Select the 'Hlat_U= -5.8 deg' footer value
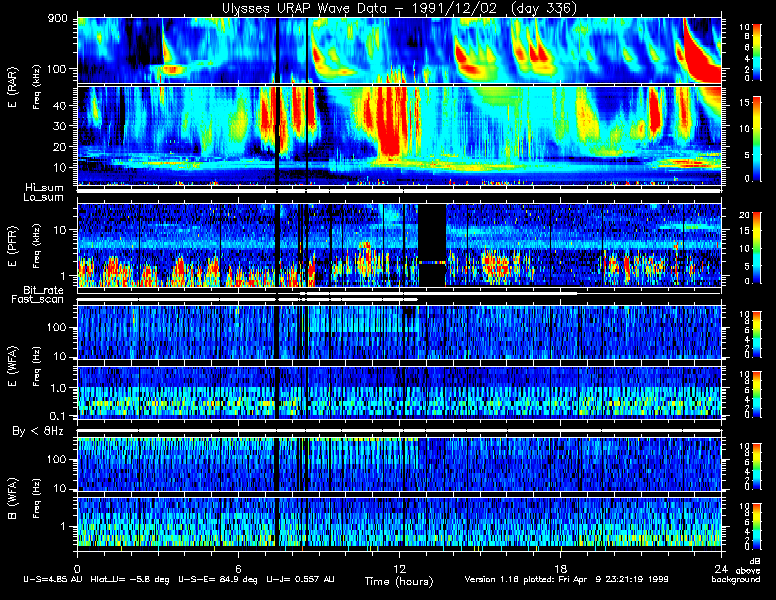The image size is (776, 600). 130,579
